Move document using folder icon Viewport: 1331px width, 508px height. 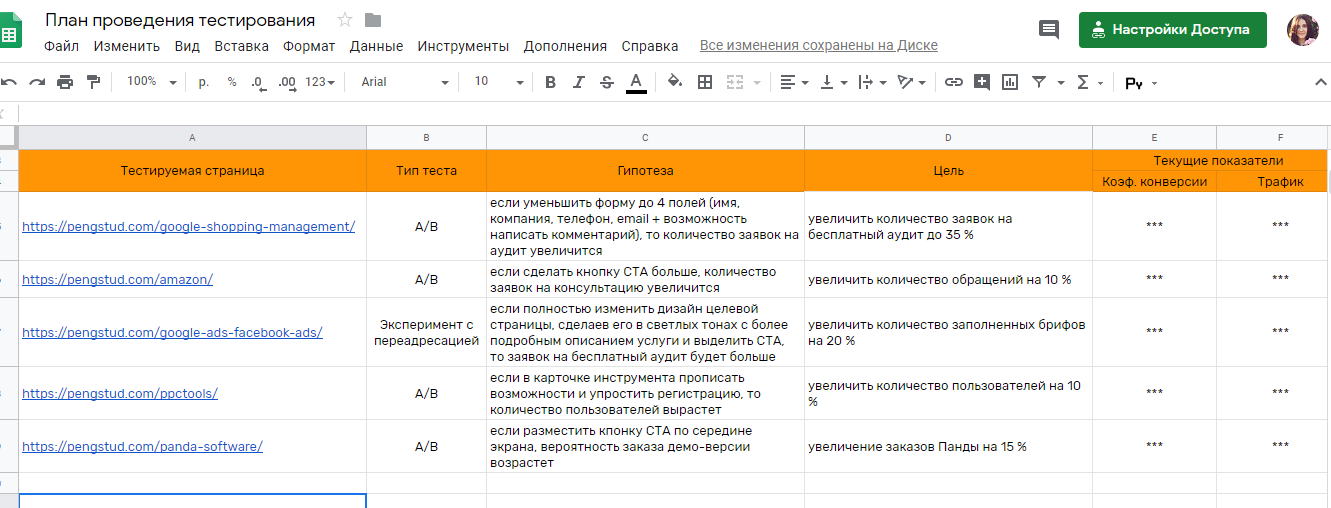click(373, 20)
